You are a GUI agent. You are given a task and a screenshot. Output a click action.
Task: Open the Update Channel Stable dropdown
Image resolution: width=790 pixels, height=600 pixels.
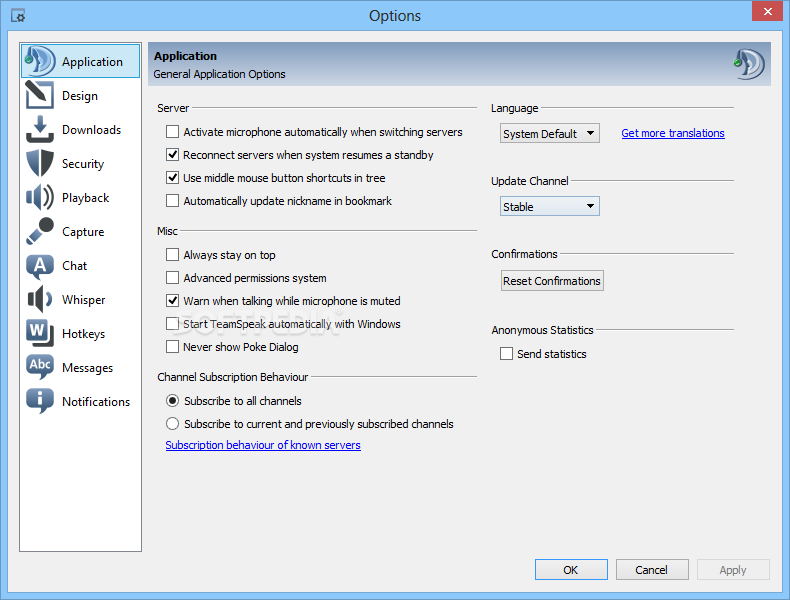click(550, 207)
